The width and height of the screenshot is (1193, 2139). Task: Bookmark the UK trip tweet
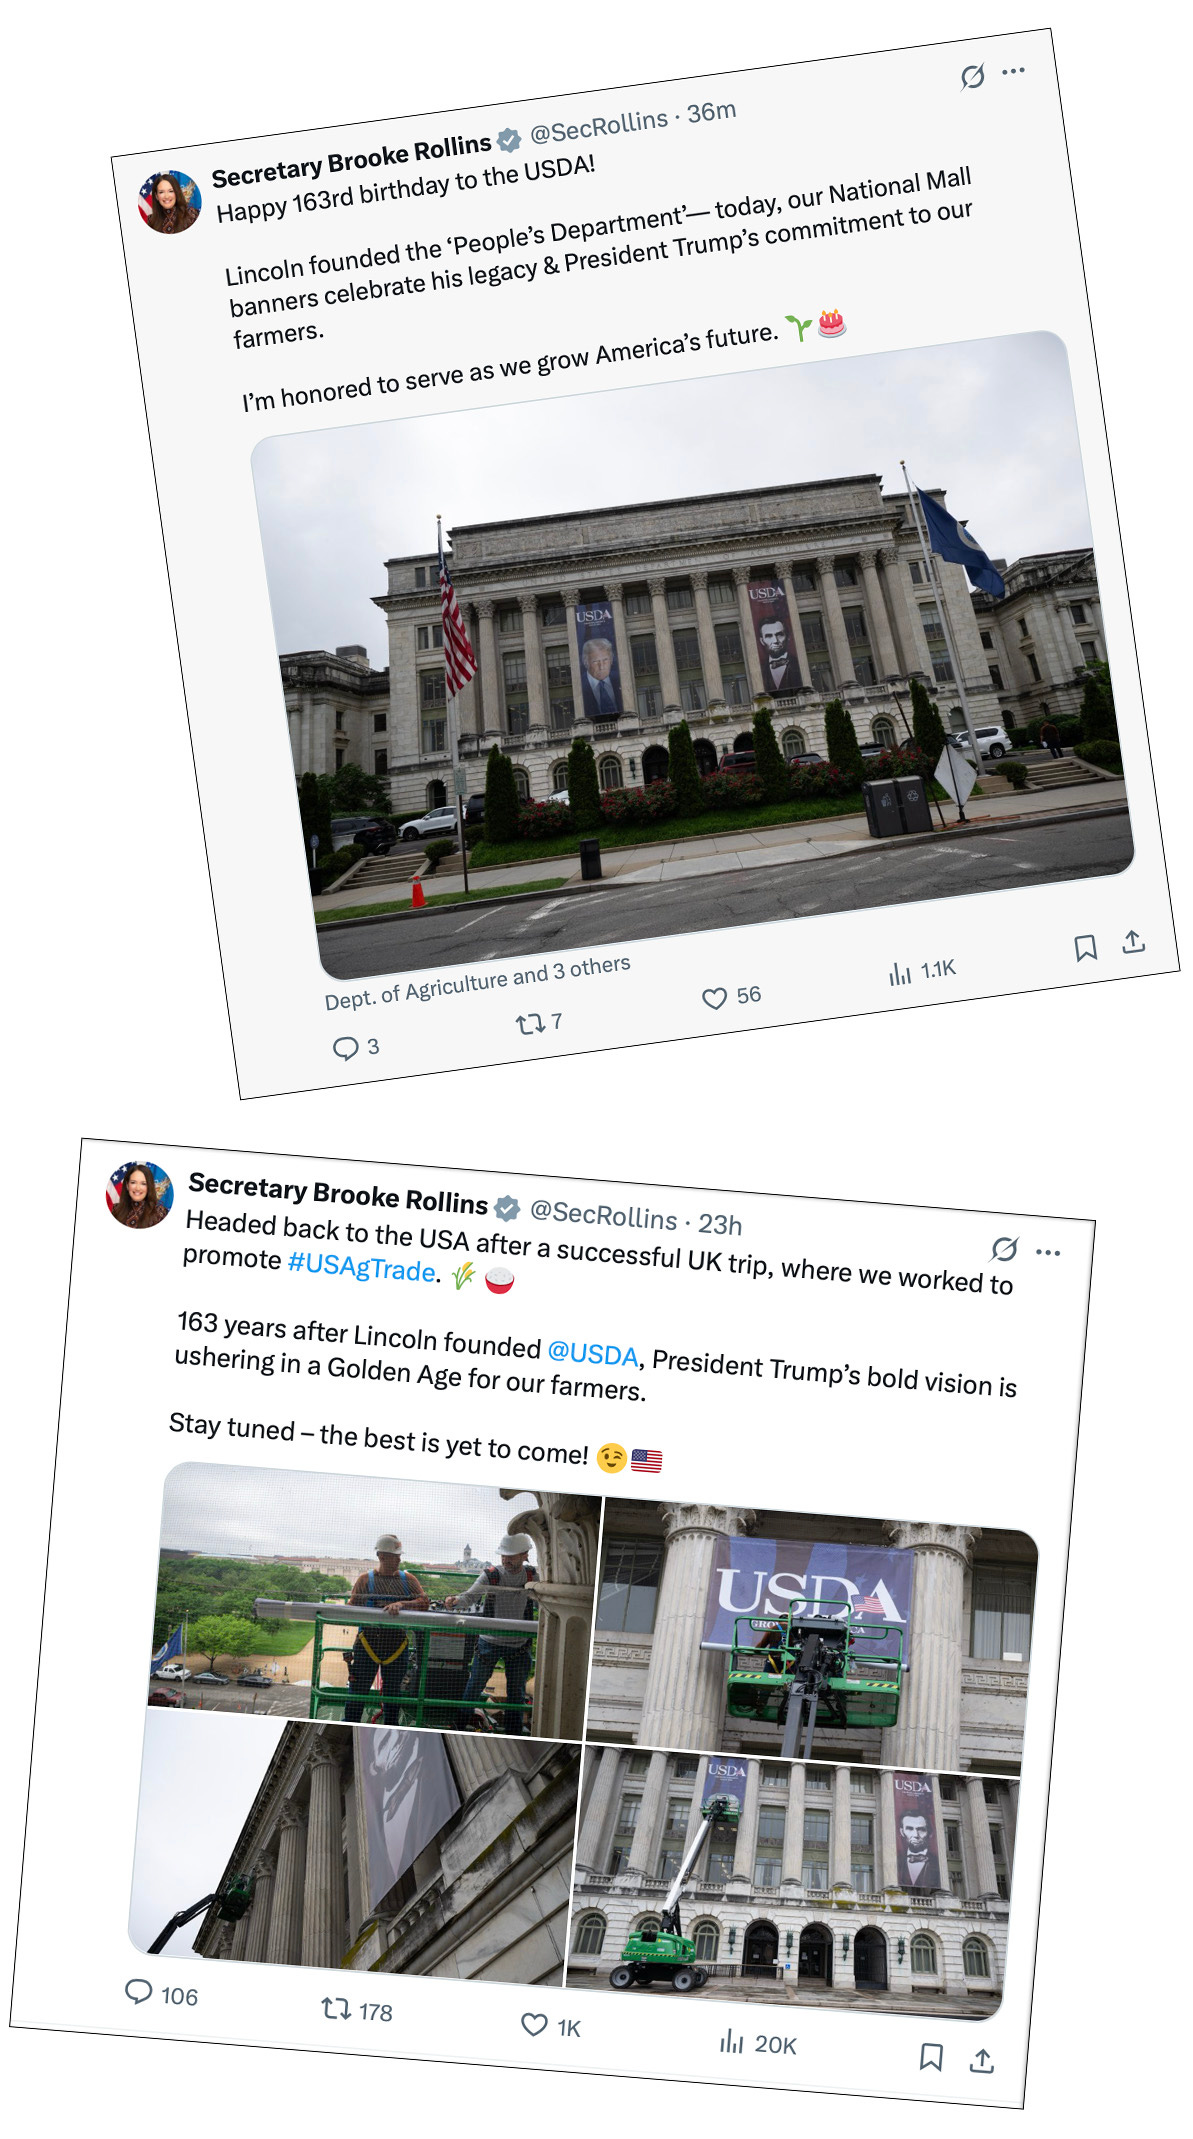931,2057
